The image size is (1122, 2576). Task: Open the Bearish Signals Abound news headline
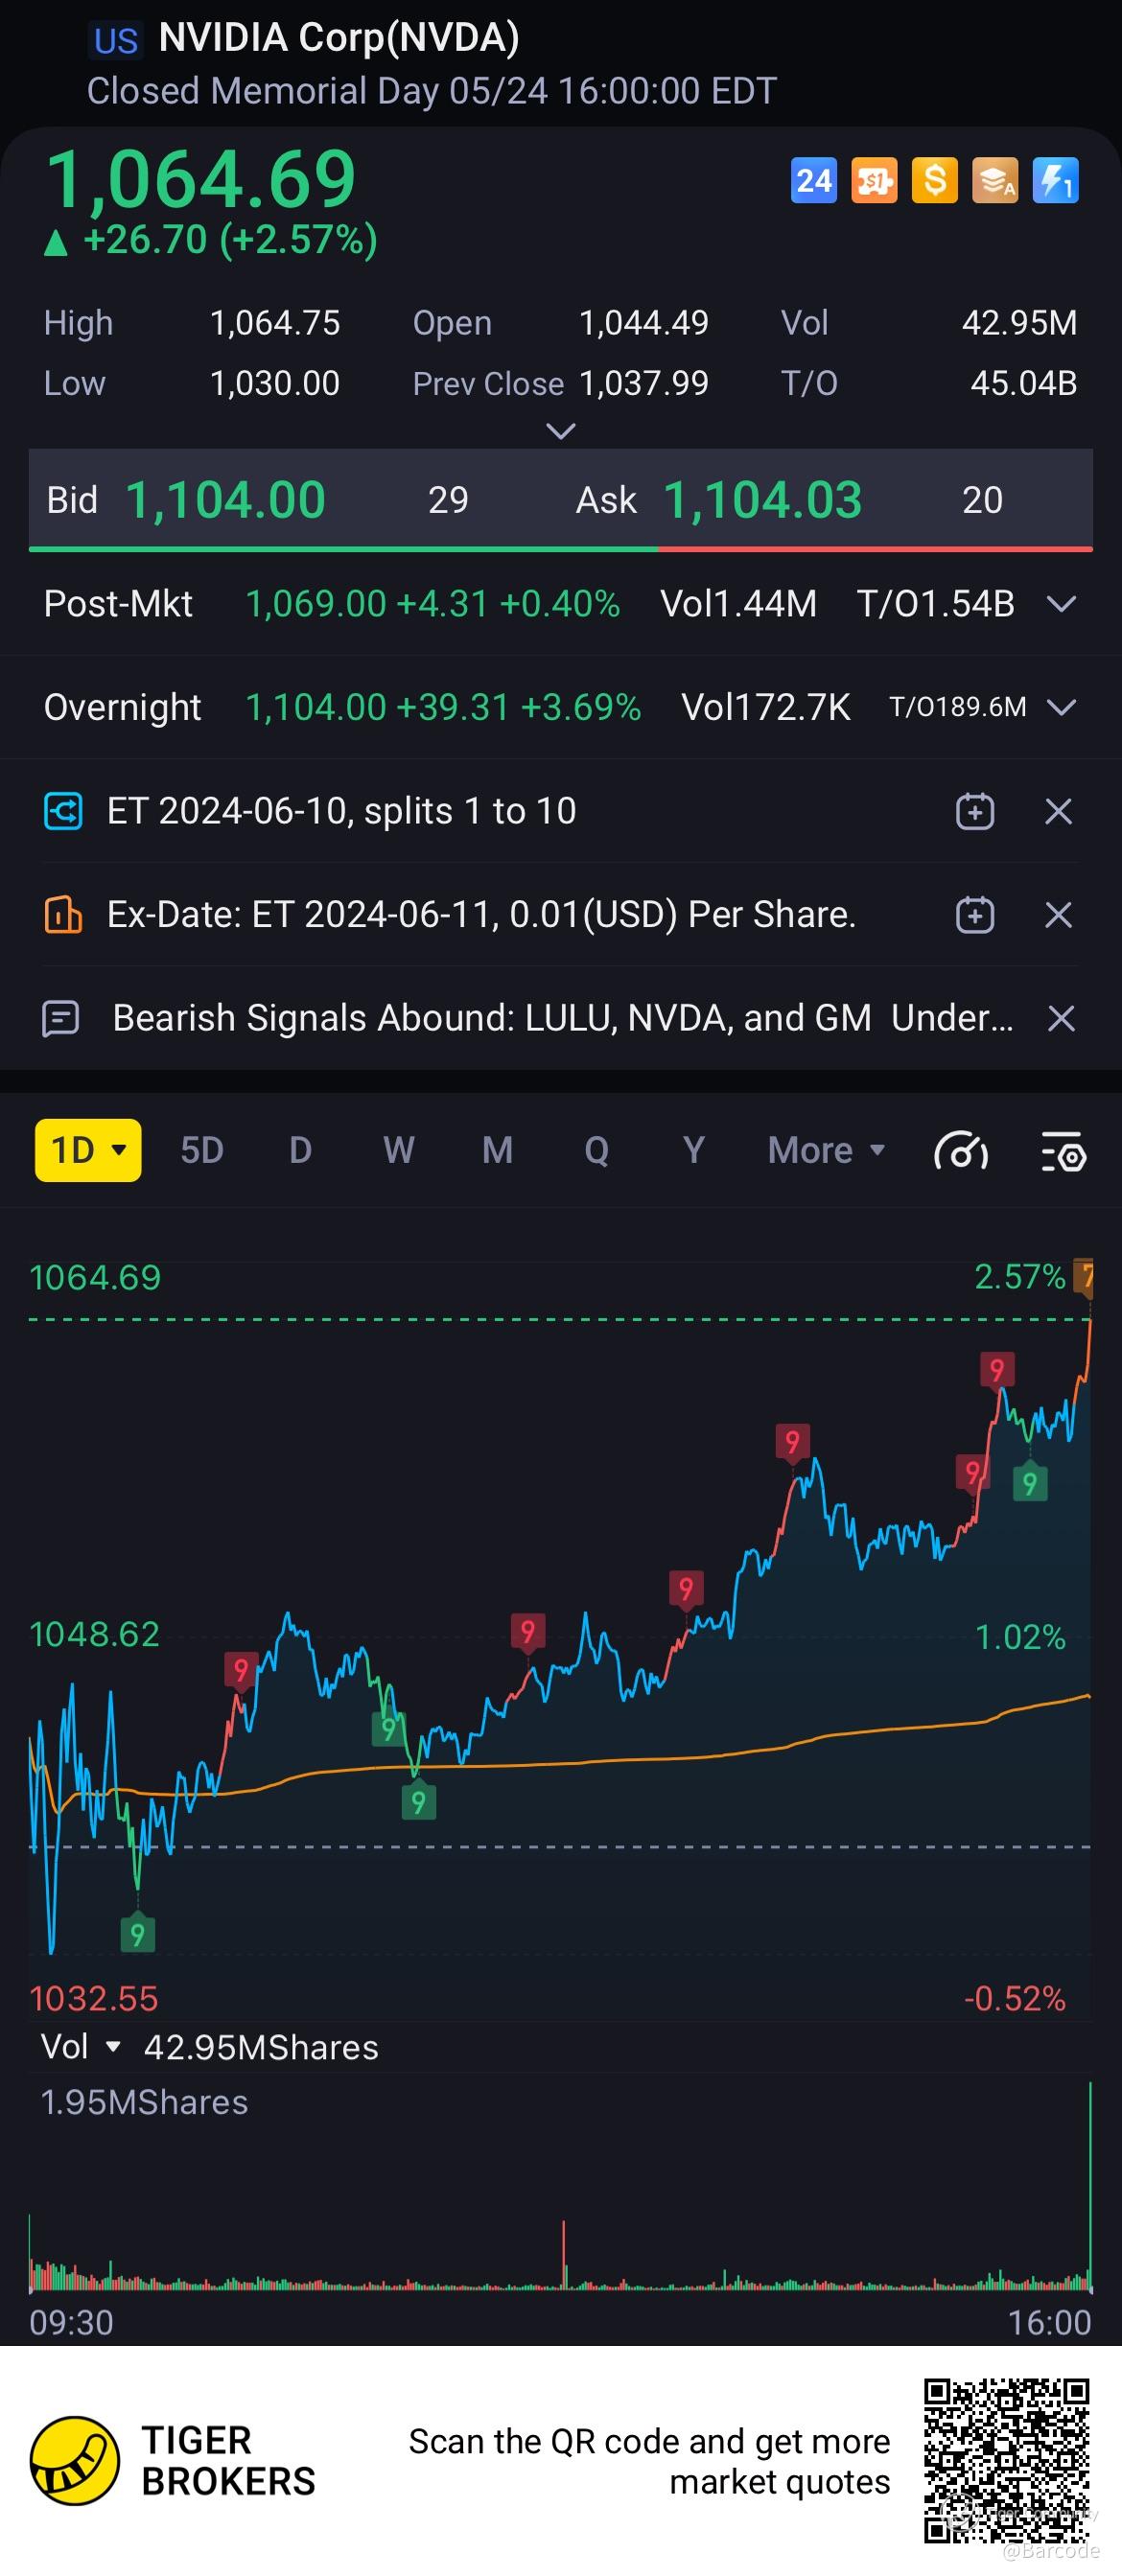(x=563, y=1018)
